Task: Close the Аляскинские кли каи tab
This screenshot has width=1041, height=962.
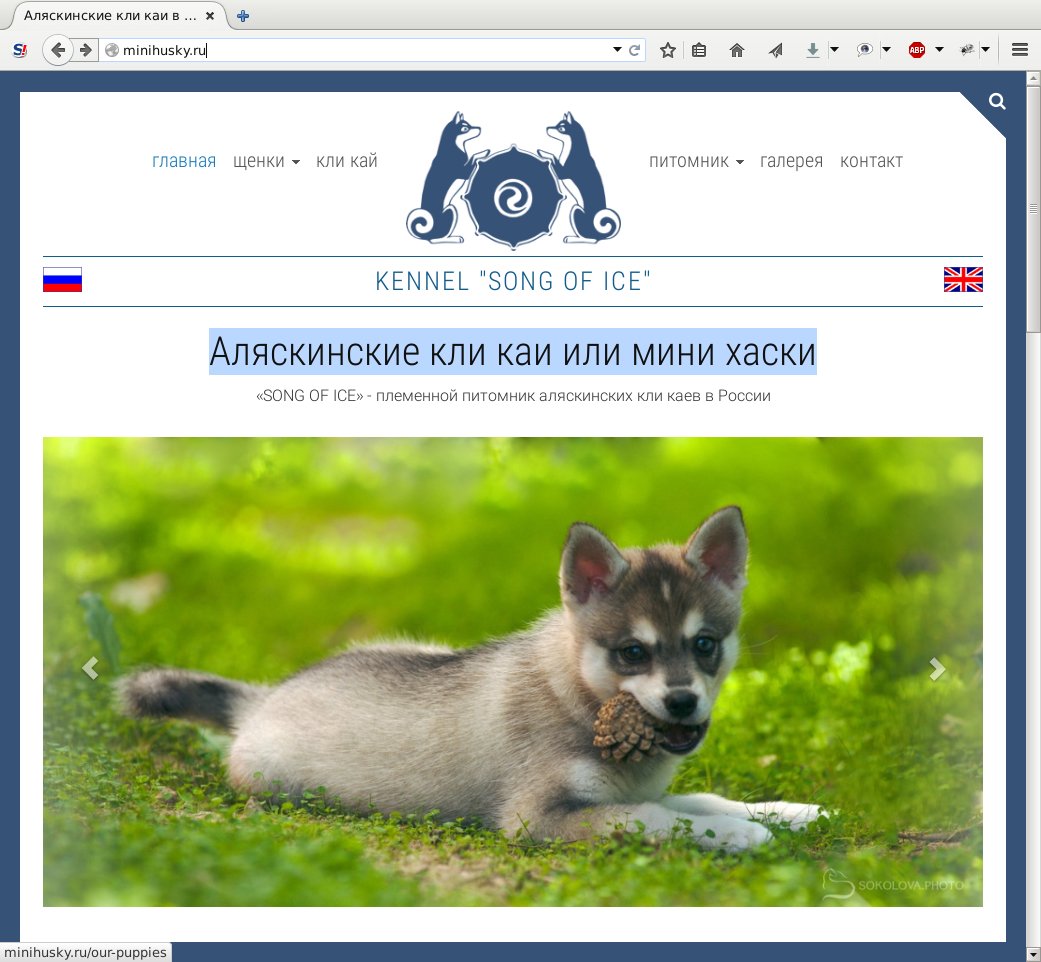Action: tap(210, 16)
